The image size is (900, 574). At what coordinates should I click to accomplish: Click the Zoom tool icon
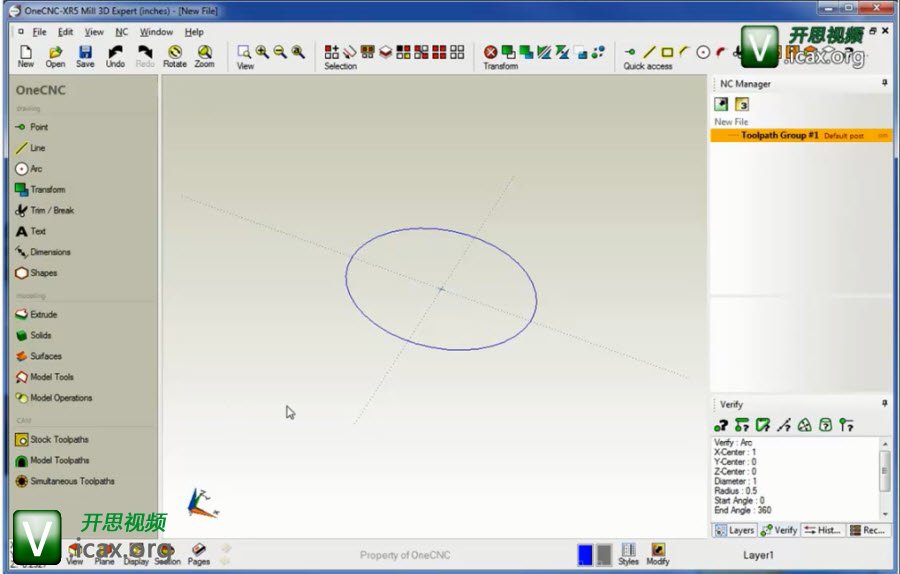tap(204, 54)
